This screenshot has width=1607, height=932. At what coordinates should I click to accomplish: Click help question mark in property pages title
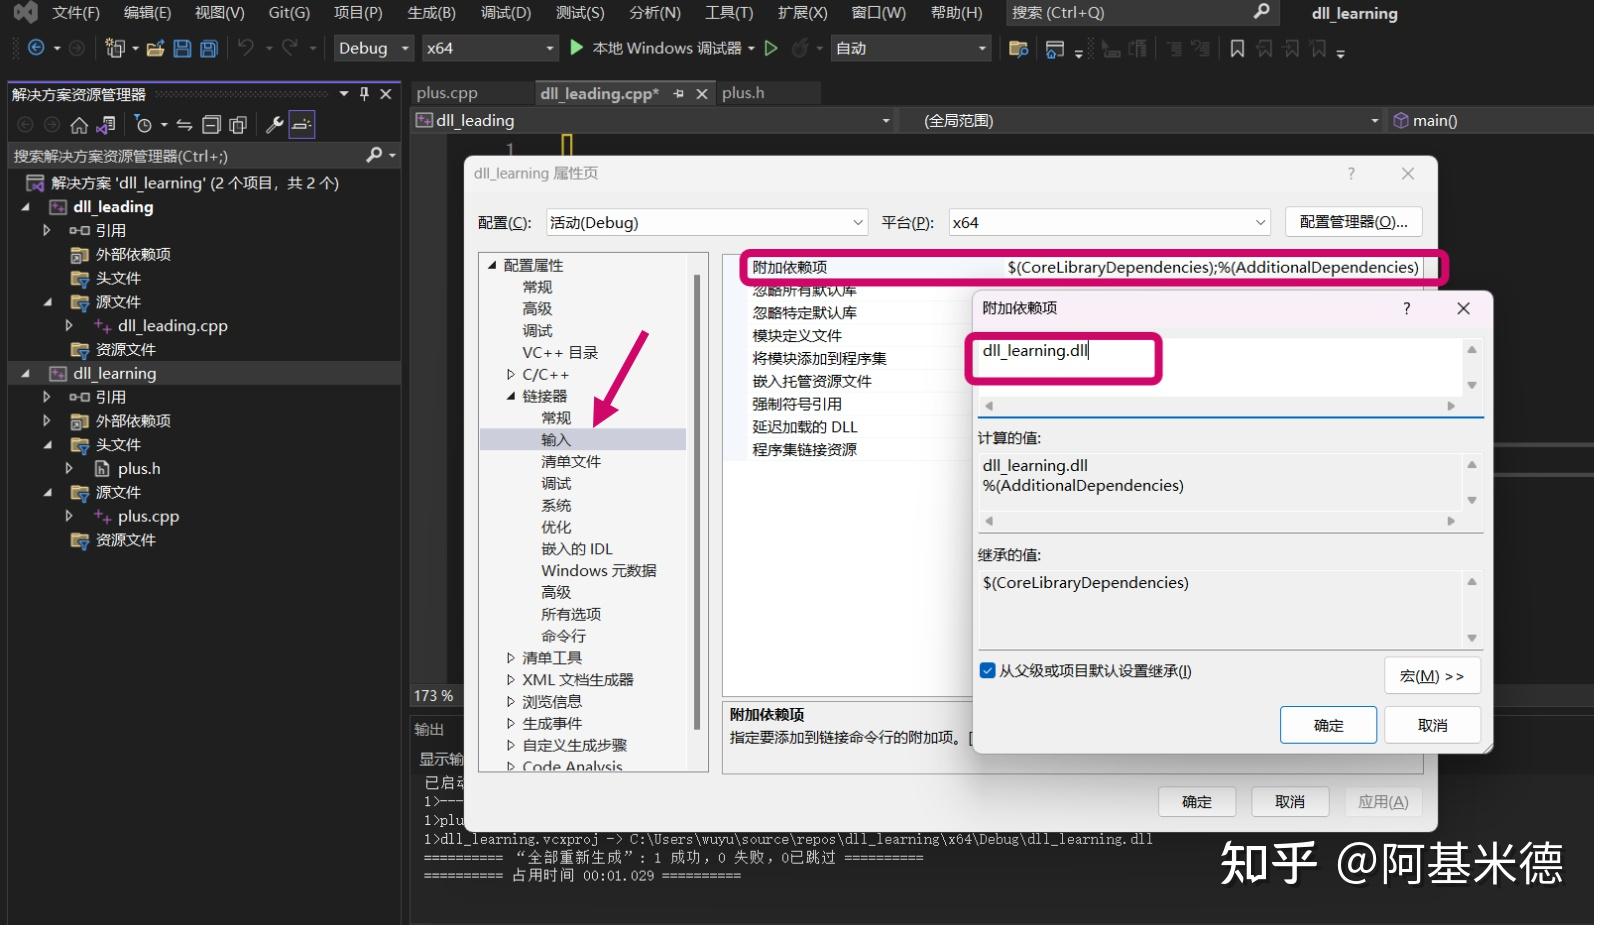click(1350, 173)
